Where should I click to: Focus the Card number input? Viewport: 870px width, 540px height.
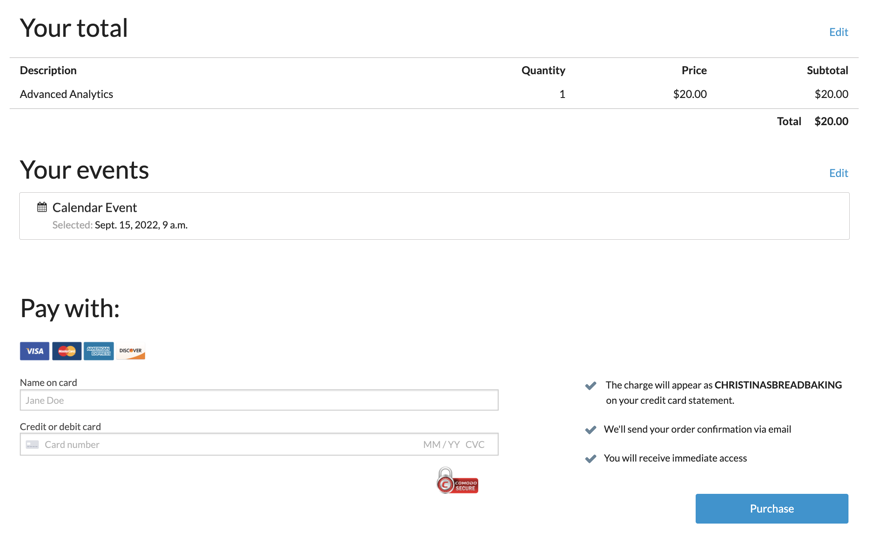click(x=220, y=444)
